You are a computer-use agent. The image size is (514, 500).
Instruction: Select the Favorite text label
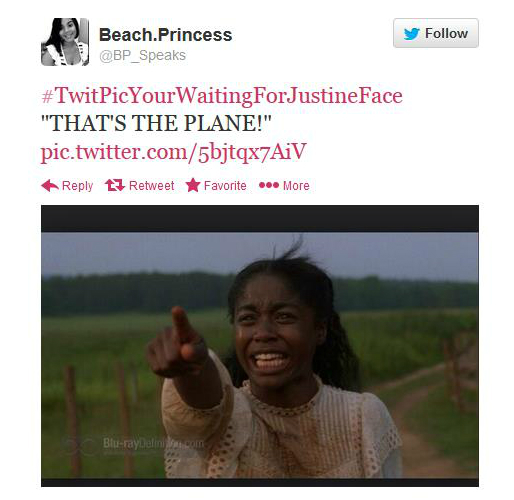point(225,185)
